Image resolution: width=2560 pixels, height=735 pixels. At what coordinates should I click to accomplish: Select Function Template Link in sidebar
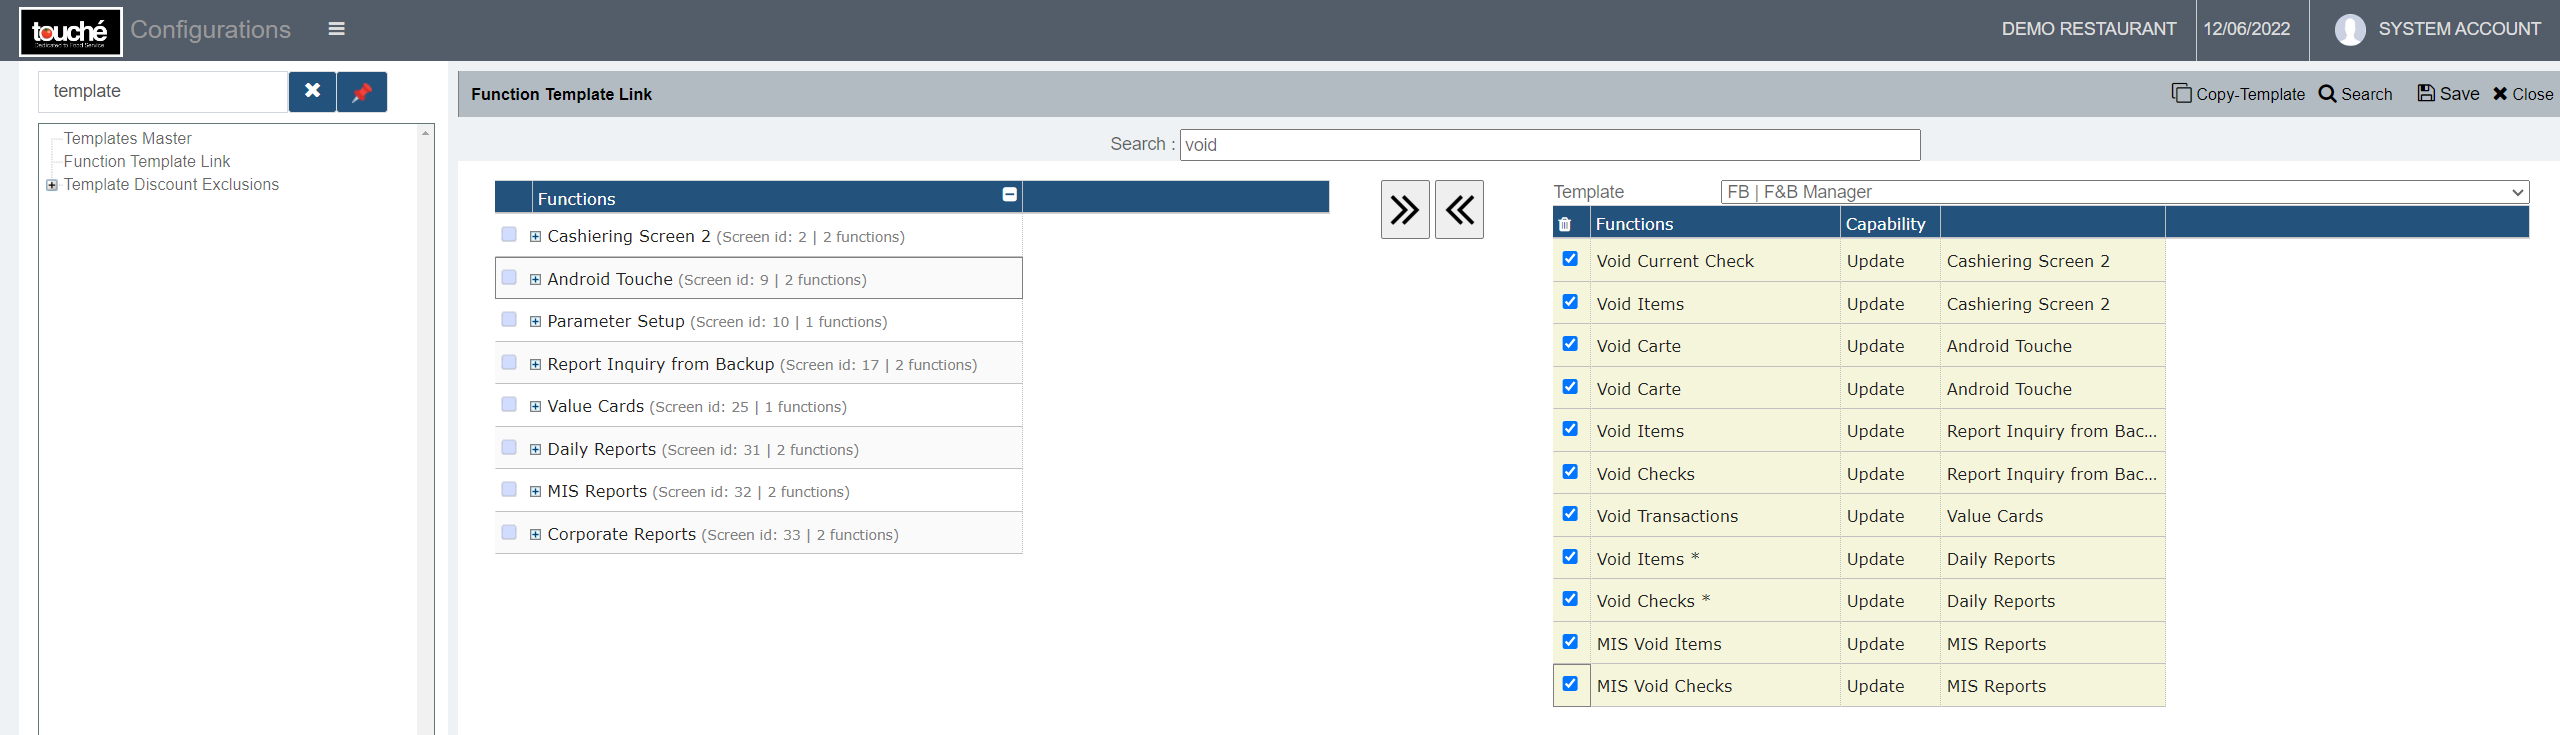click(146, 162)
